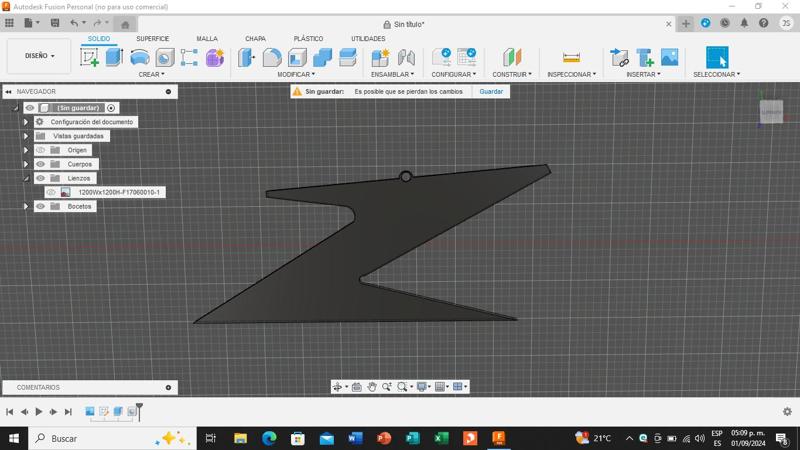Viewport: 800px width, 450px height.
Task: Select the Pan hand tool
Action: [x=372, y=387]
